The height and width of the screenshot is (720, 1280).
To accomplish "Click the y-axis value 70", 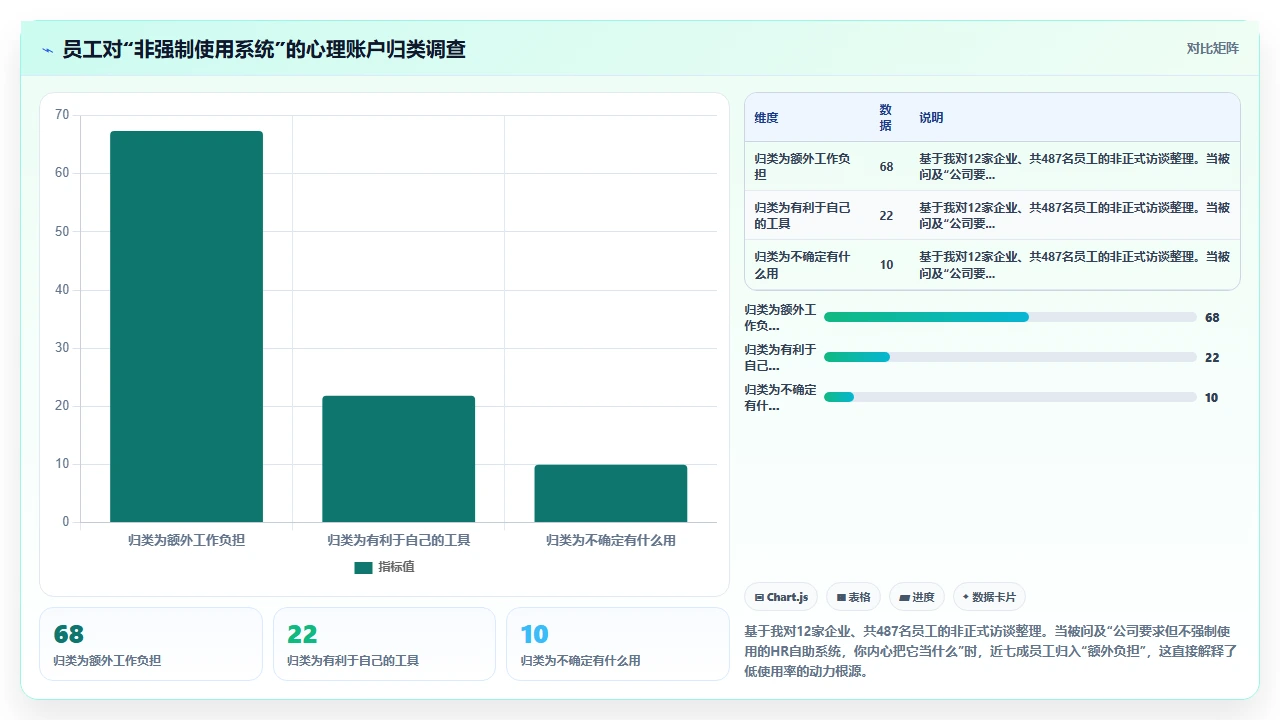I will click(62, 115).
